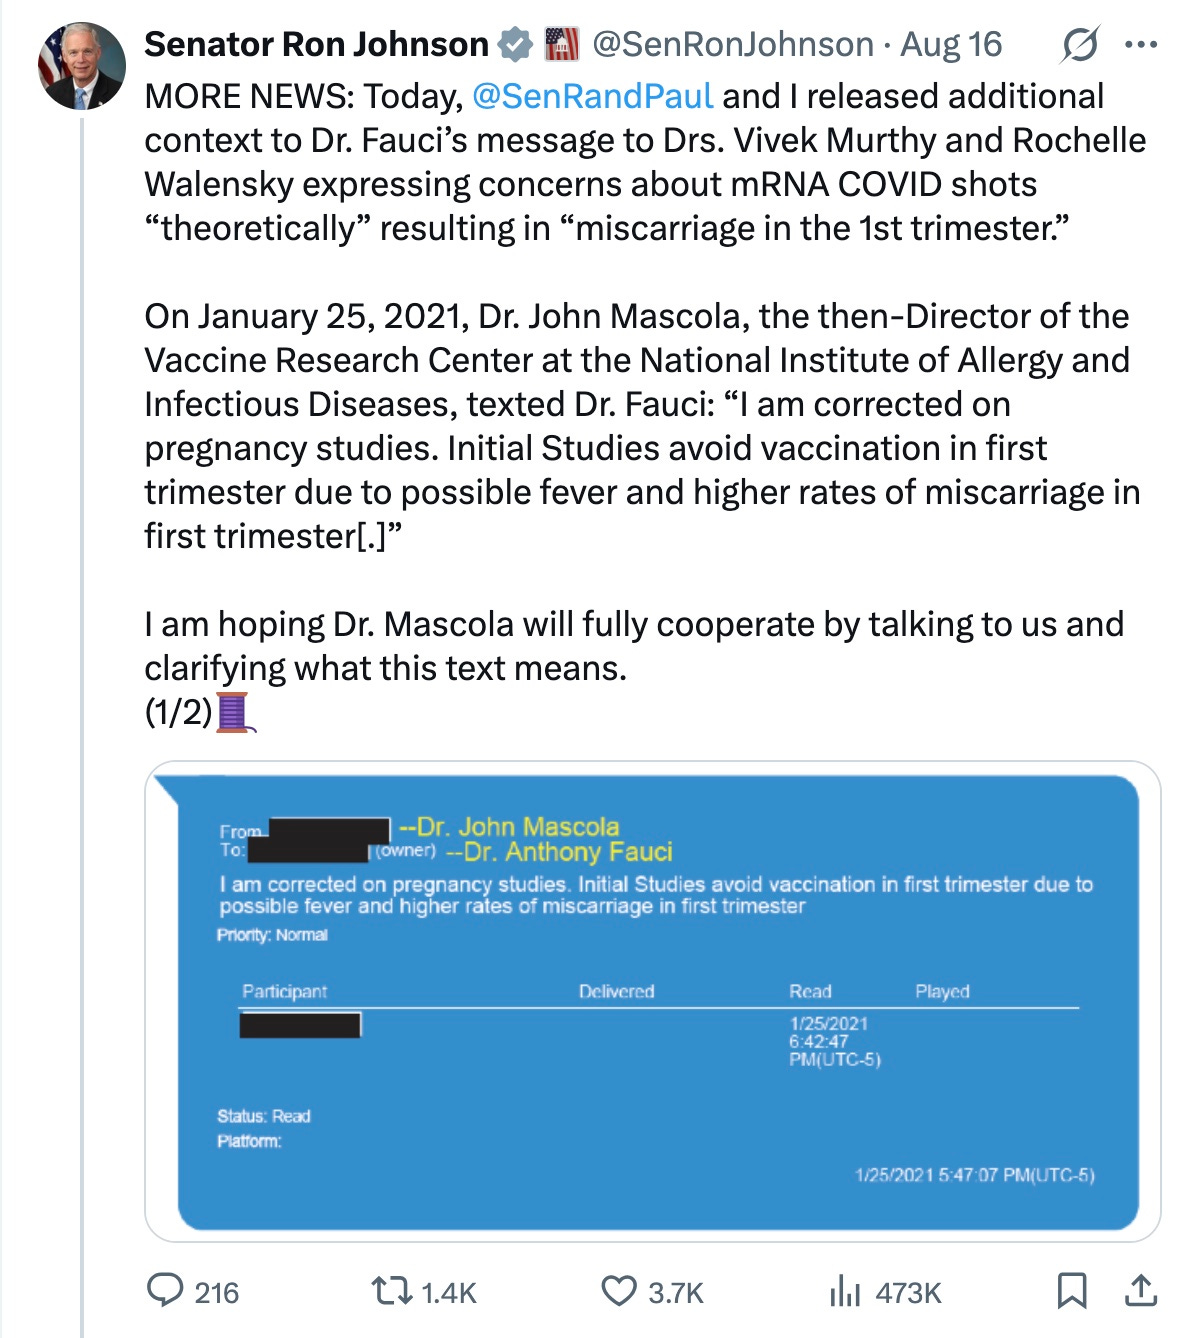The image size is (1184, 1338).
Task: Open the attached blue text message image
Action: 653,1001
